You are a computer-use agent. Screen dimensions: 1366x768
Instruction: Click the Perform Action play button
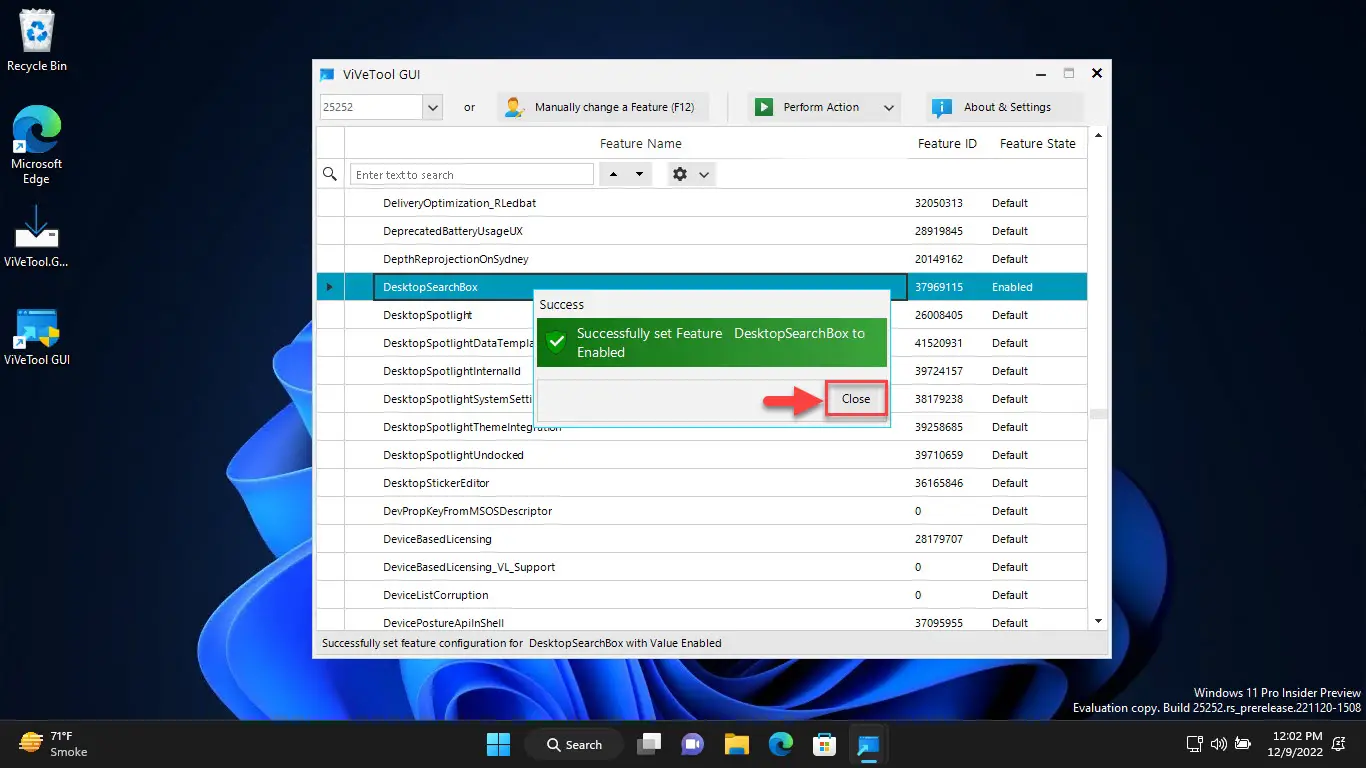tap(764, 107)
